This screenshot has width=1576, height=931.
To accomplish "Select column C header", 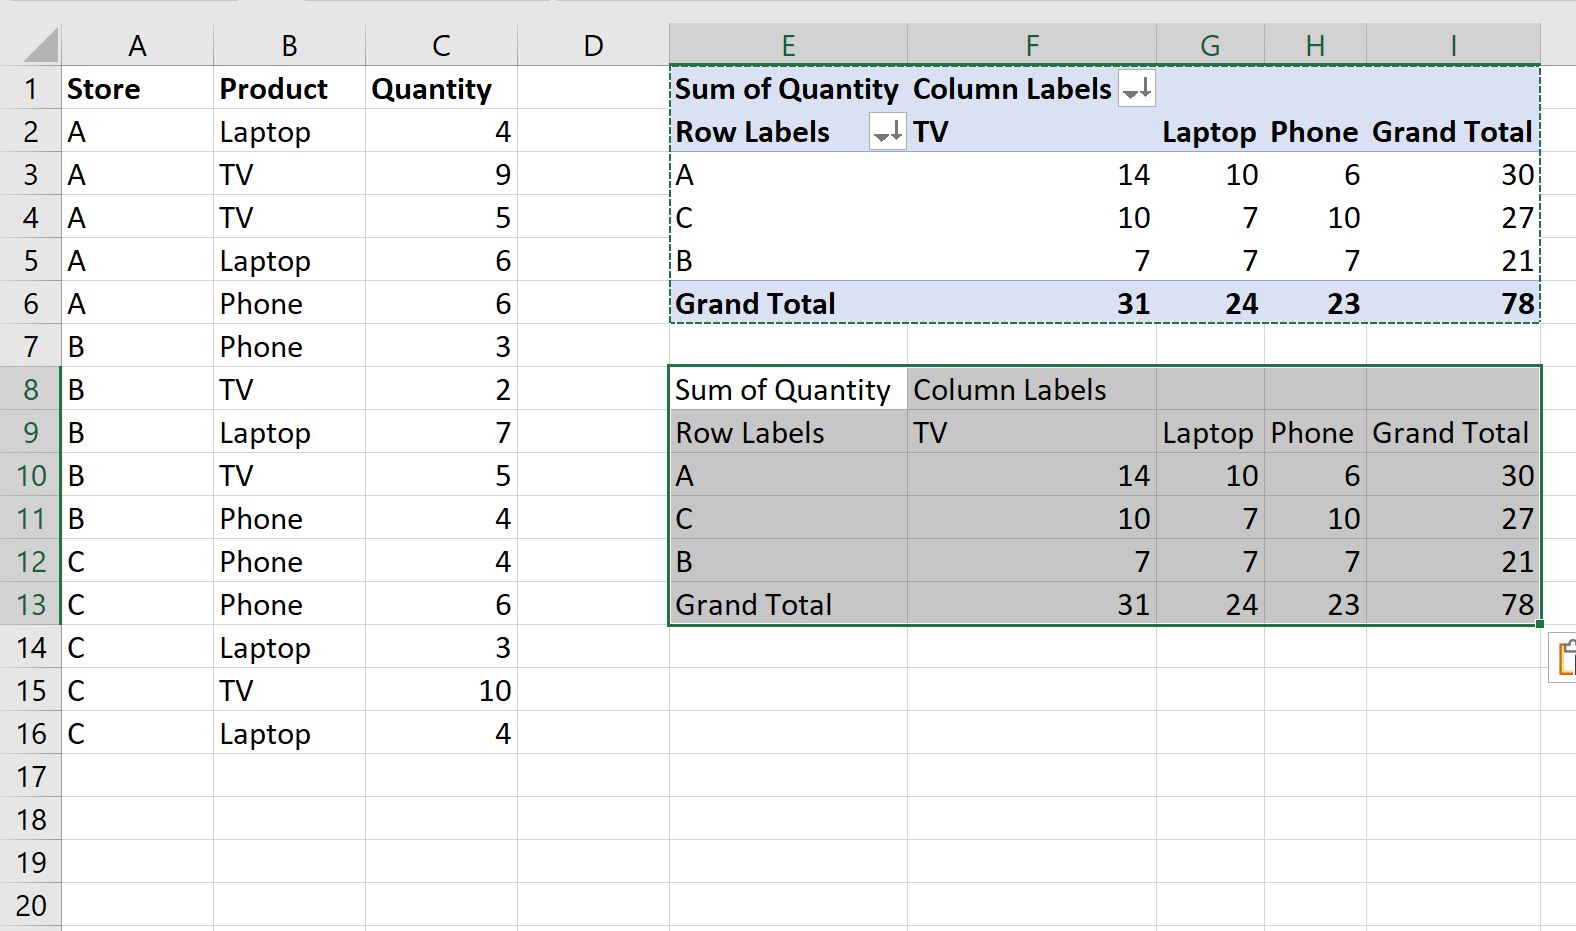I will [x=441, y=46].
